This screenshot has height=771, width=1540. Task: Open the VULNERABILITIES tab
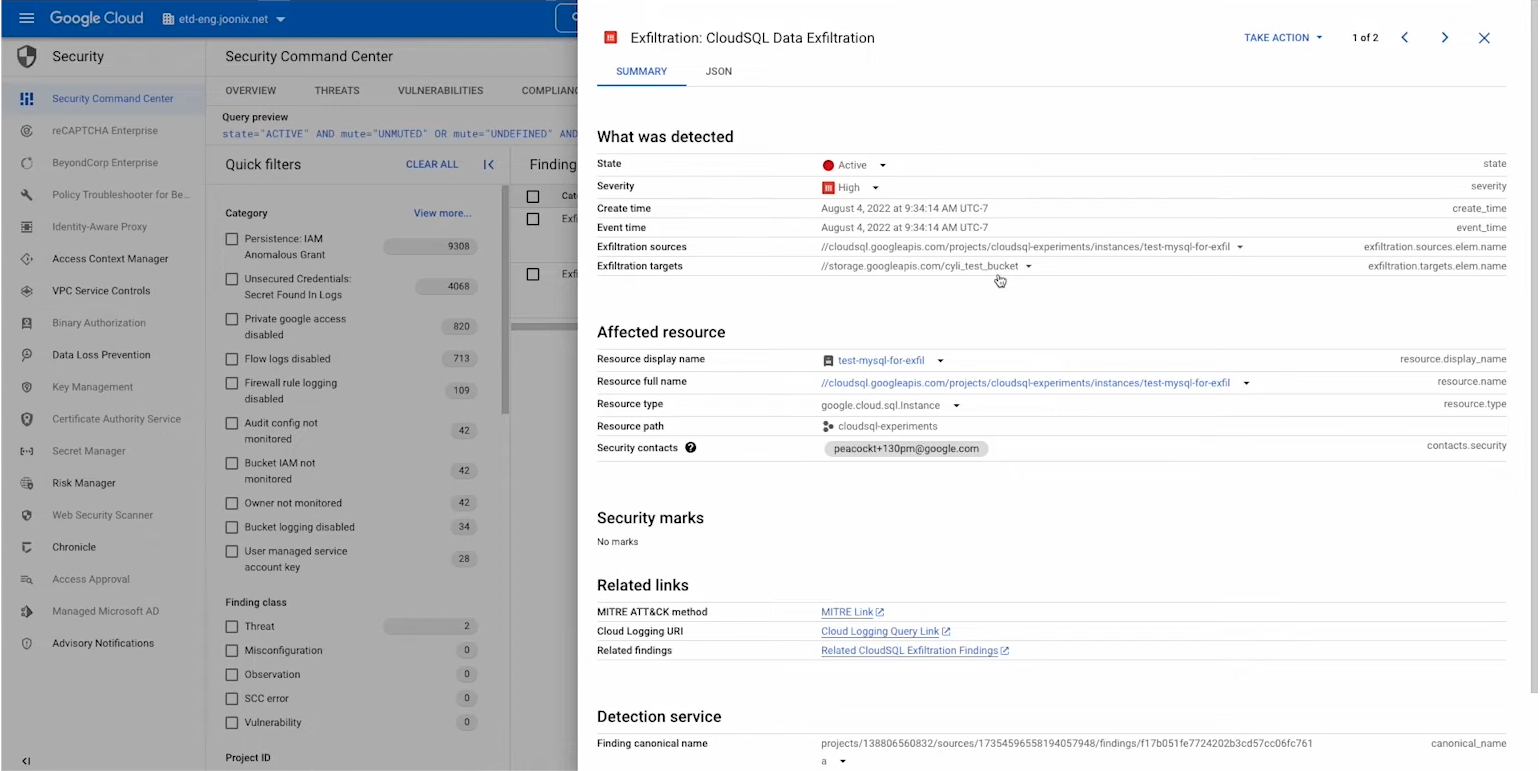tap(440, 91)
